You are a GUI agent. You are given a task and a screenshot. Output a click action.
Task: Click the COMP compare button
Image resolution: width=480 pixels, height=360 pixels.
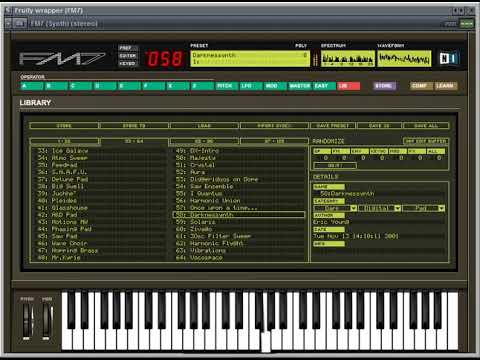(x=421, y=86)
